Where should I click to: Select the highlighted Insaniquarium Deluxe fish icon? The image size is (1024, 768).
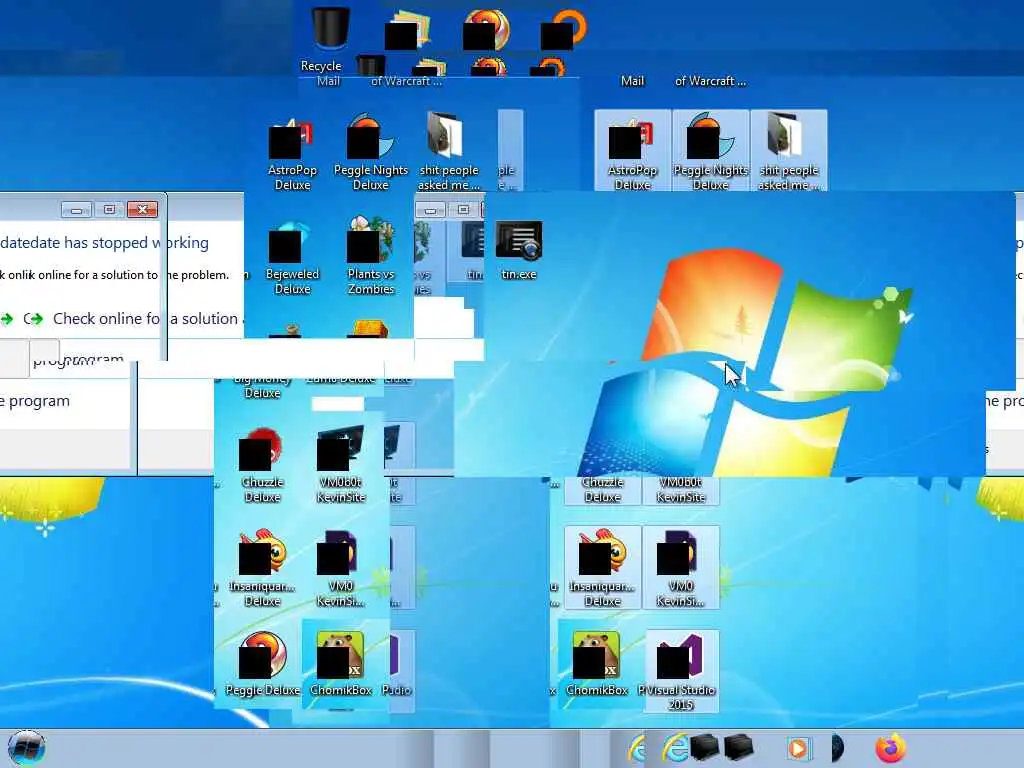[x=602, y=568]
